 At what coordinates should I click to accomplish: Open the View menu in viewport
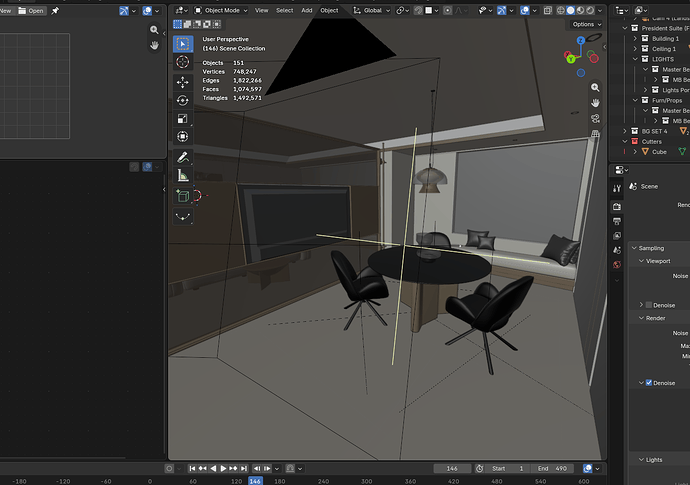(x=261, y=10)
